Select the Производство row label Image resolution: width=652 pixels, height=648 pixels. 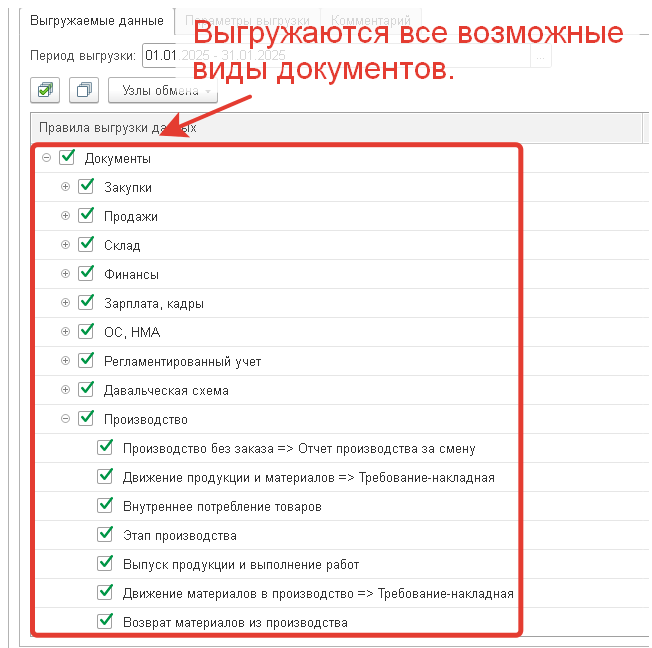[x=146, y=419]
